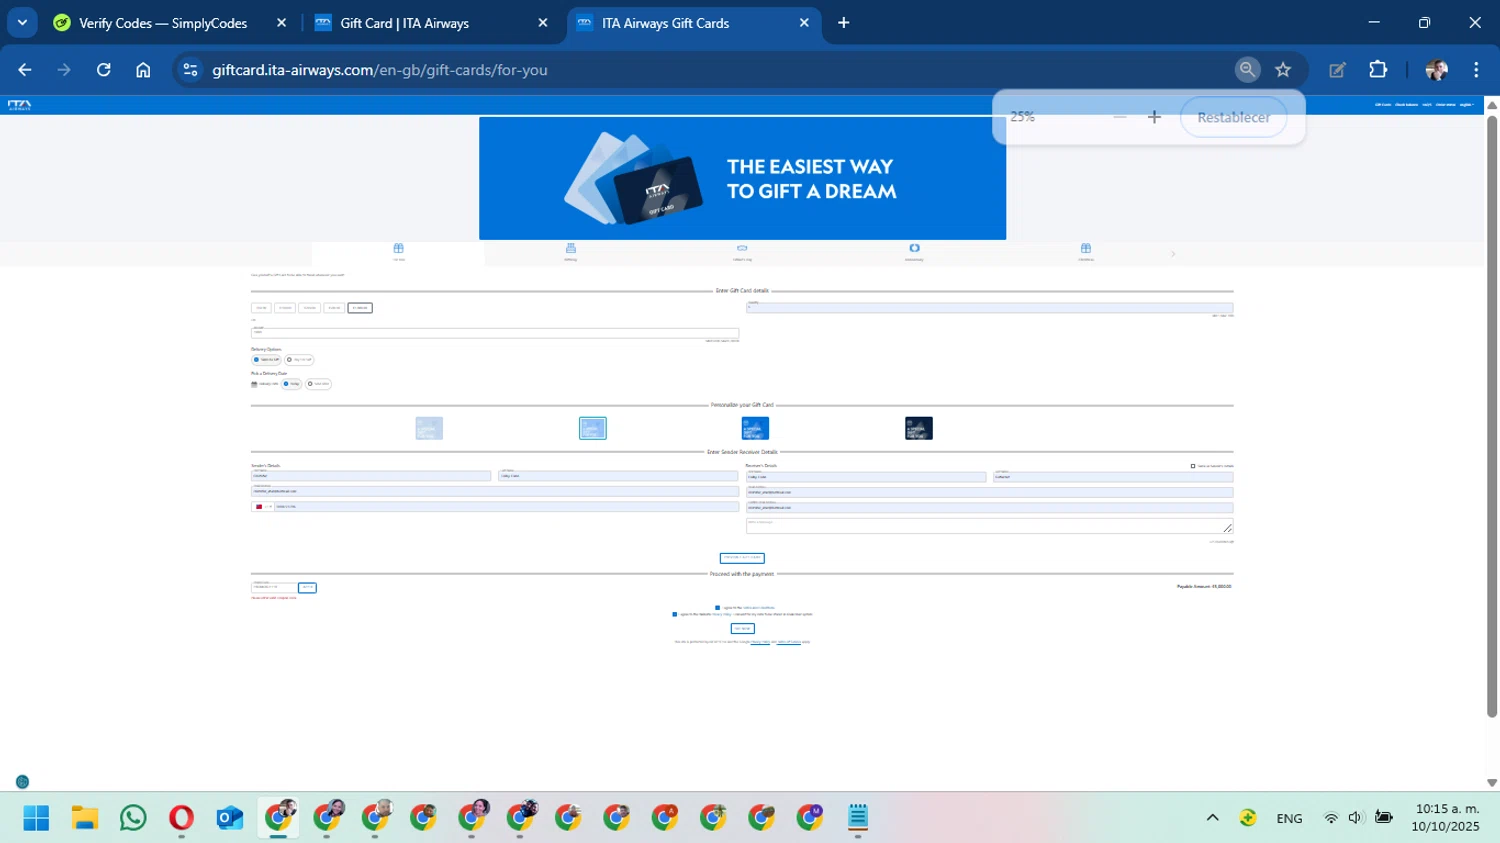This screenshot has height=843, width=1500.
Task: Pick the bright blue gift card design
Action: point(755,428)
